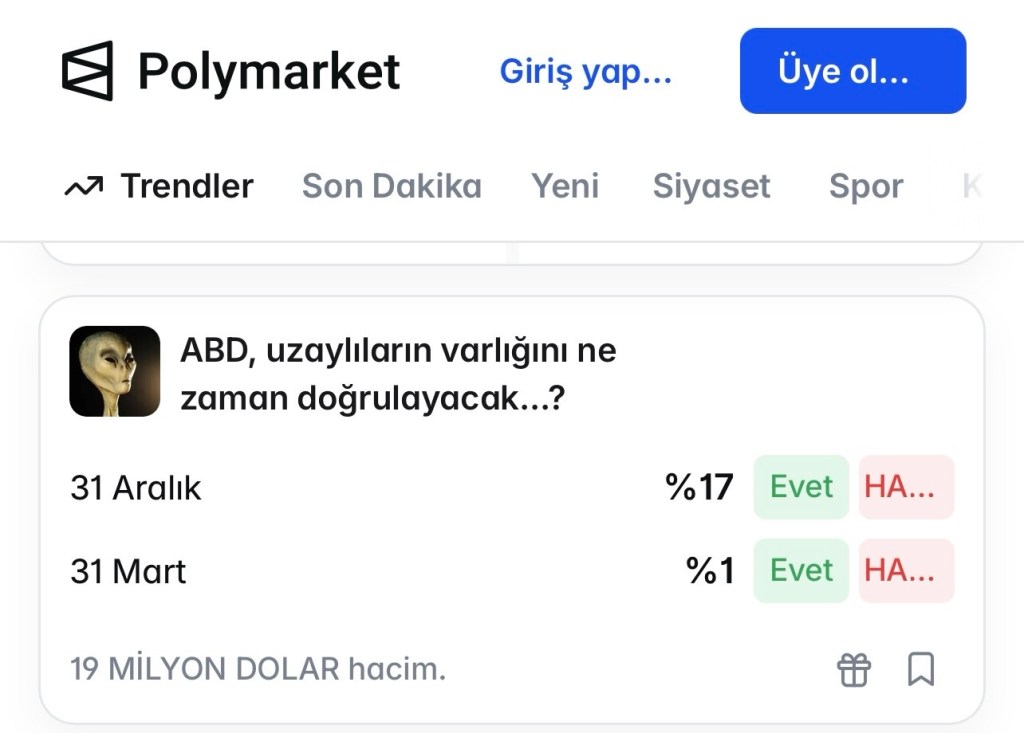Screen dimensions: 1024x733
Task: Bookmark the alien market with the bookmark icon
Action: coord(920,669)
